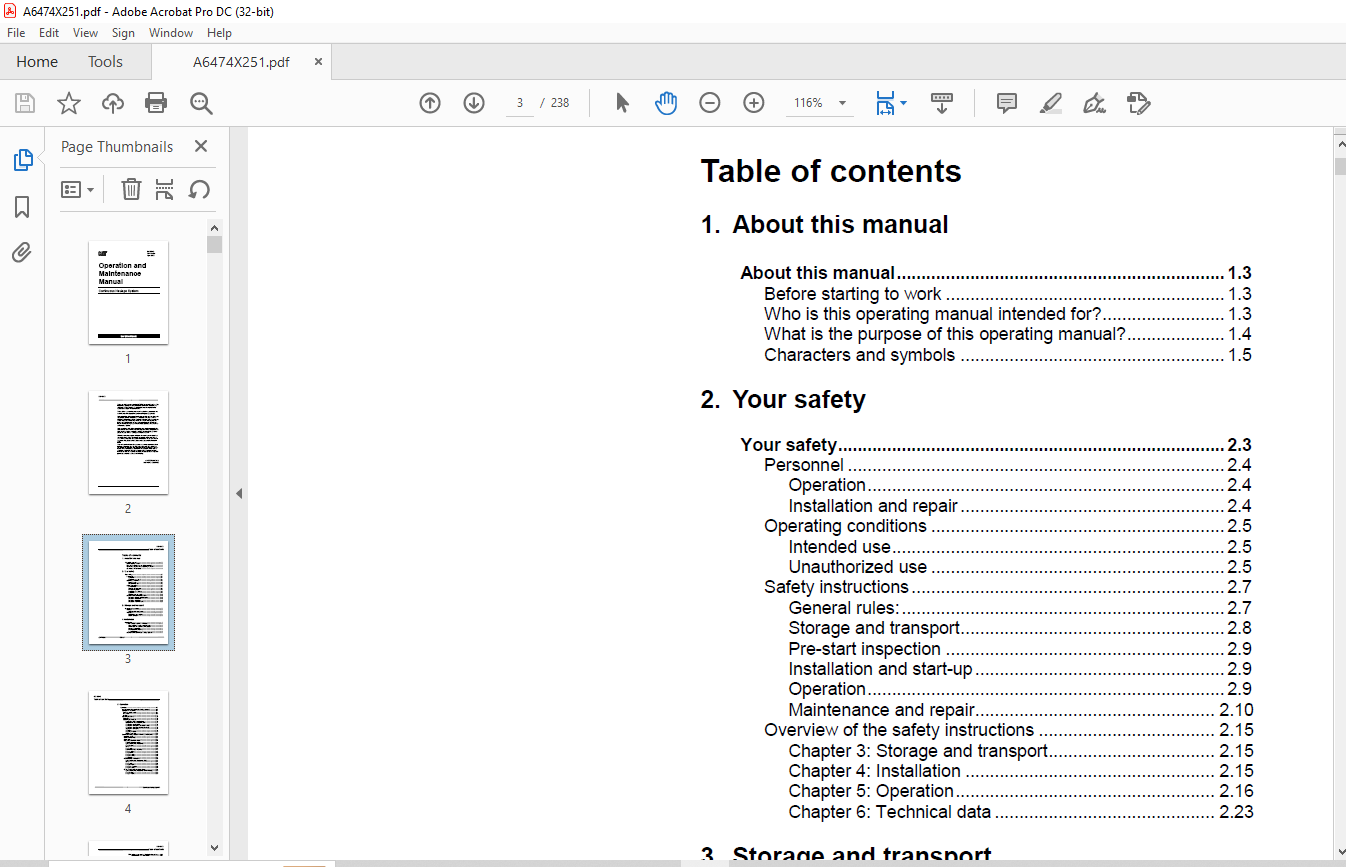
Task: Select the page 4 thumbnail
Action: click(128, 743)
